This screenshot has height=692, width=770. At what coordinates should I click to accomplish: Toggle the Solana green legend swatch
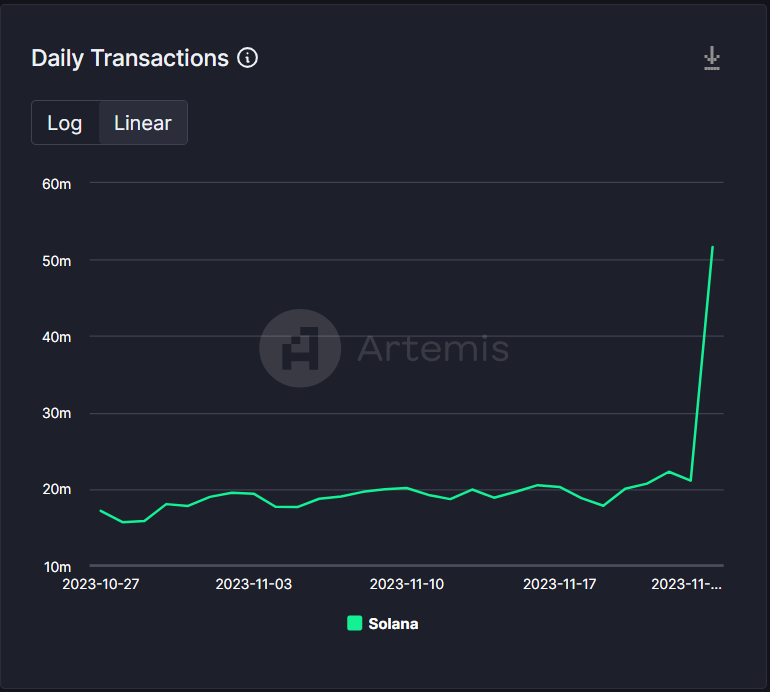(x=355, y=623)
